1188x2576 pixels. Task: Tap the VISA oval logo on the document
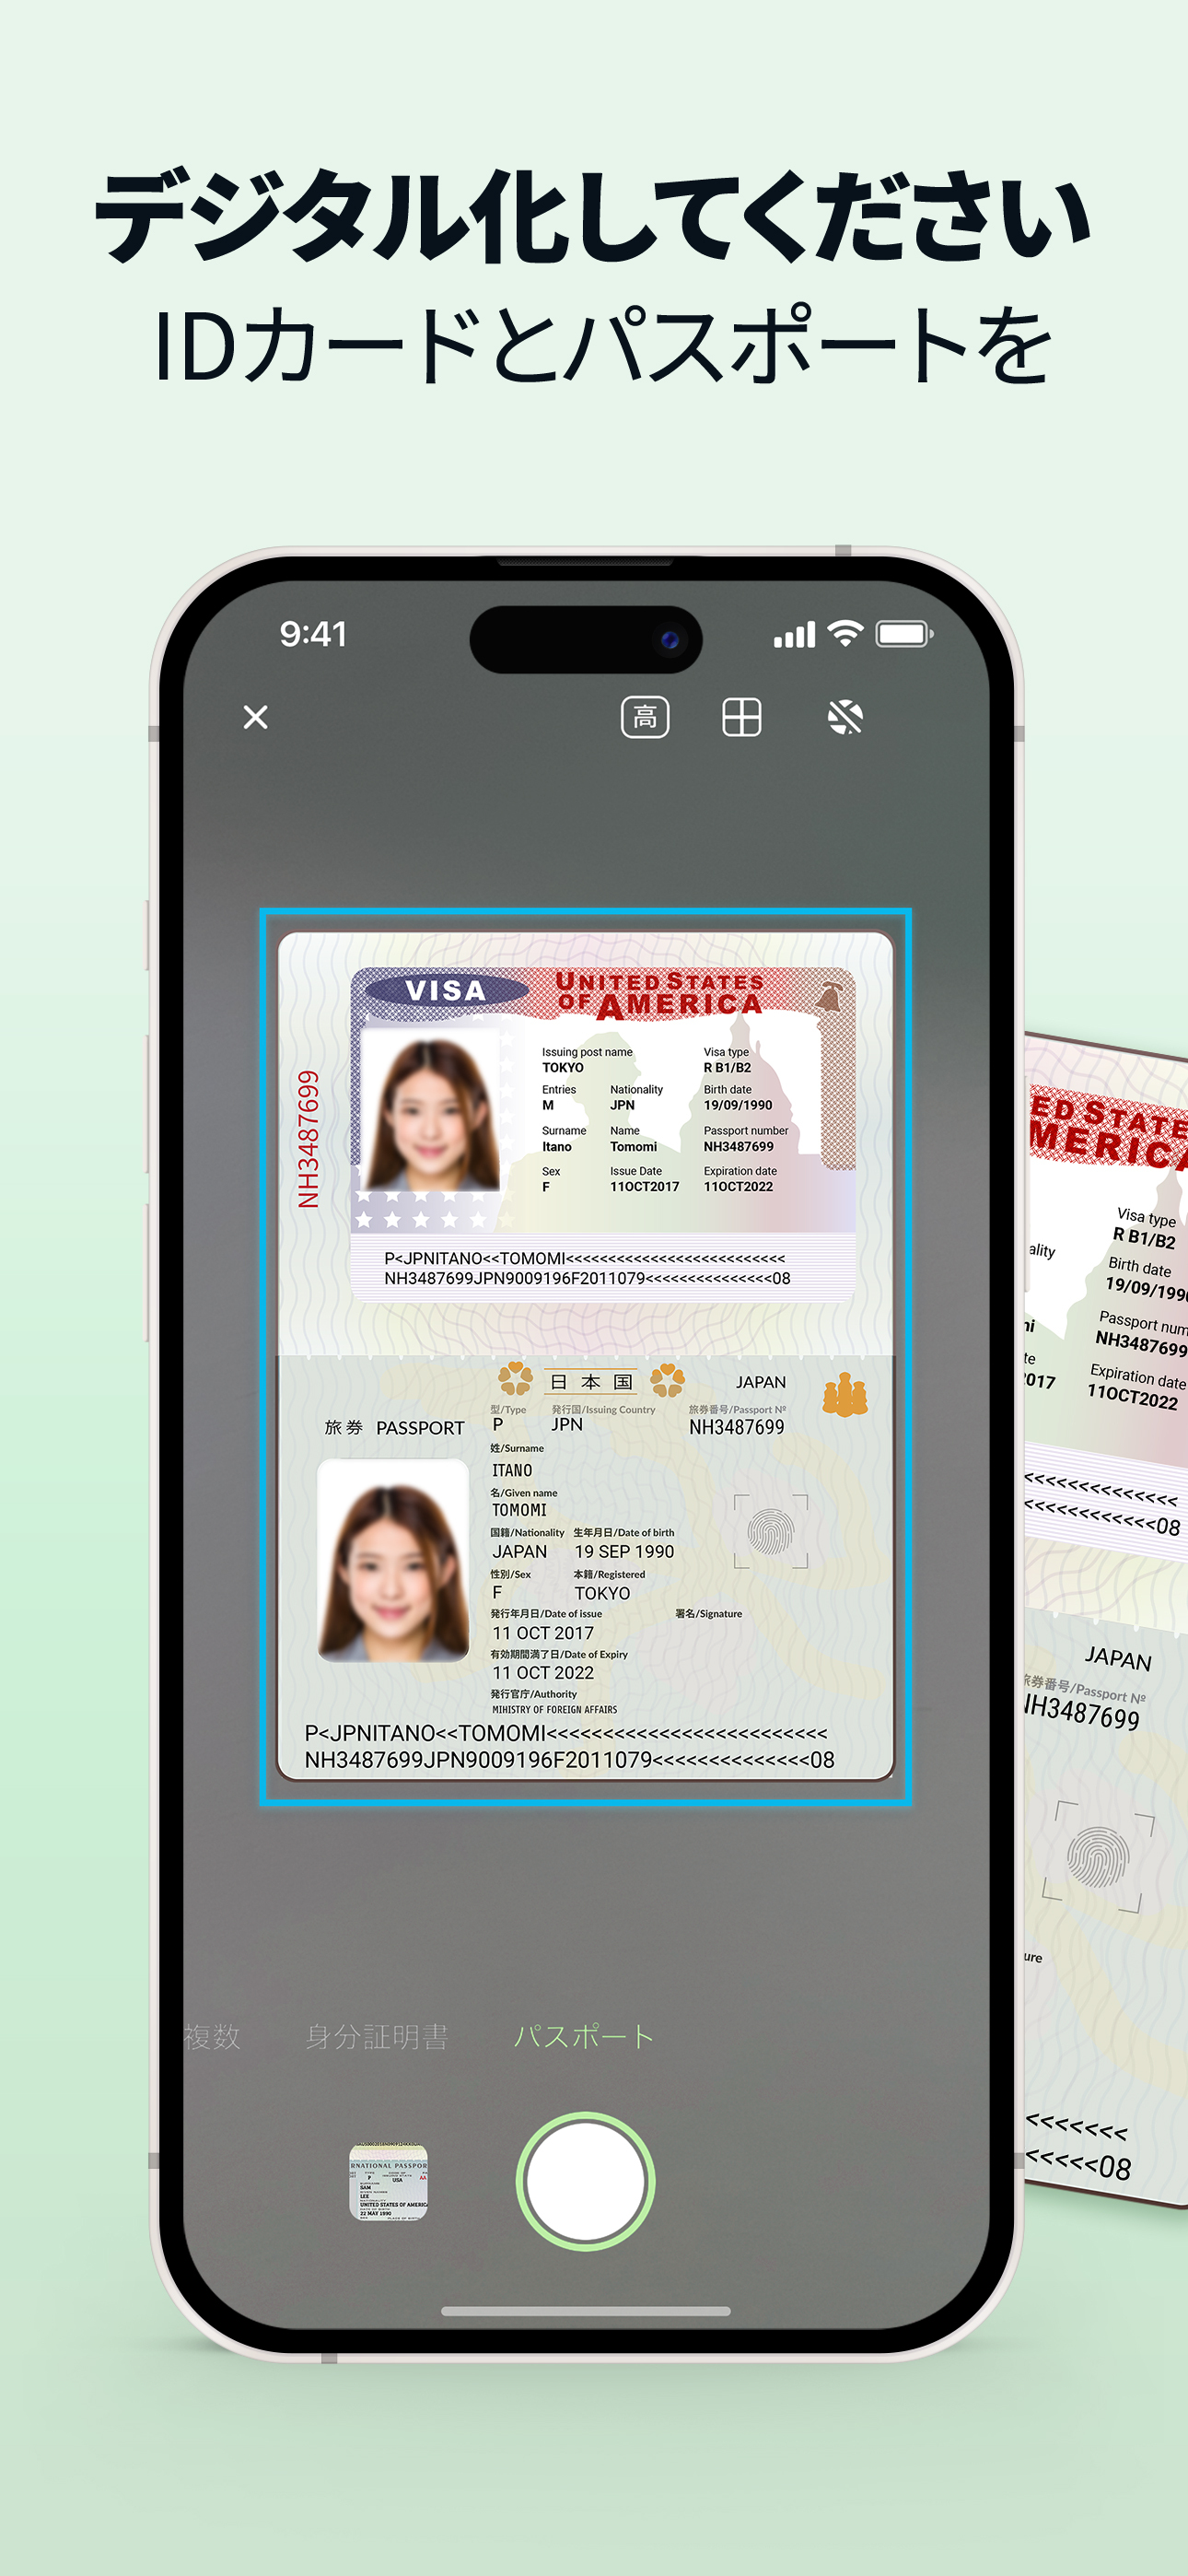[446, 990]
